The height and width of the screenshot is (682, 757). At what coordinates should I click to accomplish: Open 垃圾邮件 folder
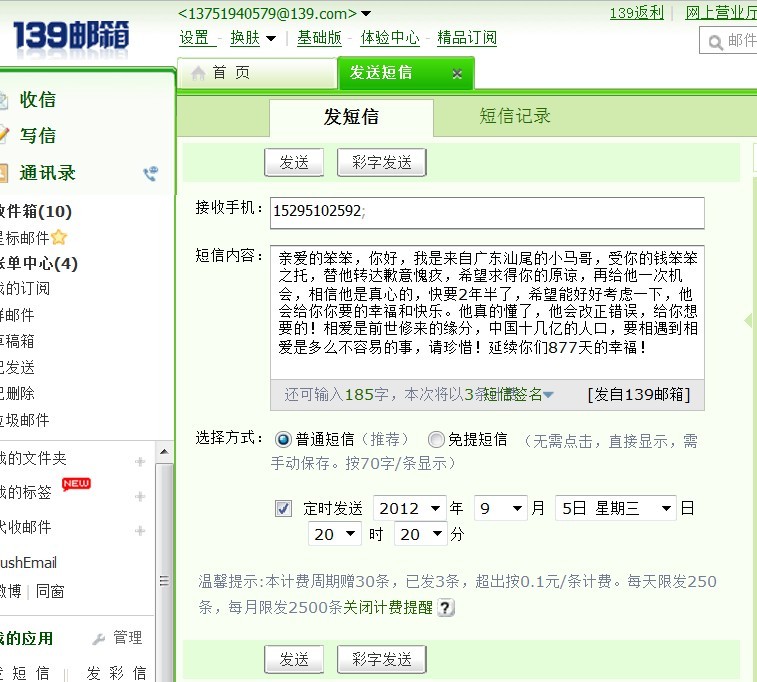(24, 420)
